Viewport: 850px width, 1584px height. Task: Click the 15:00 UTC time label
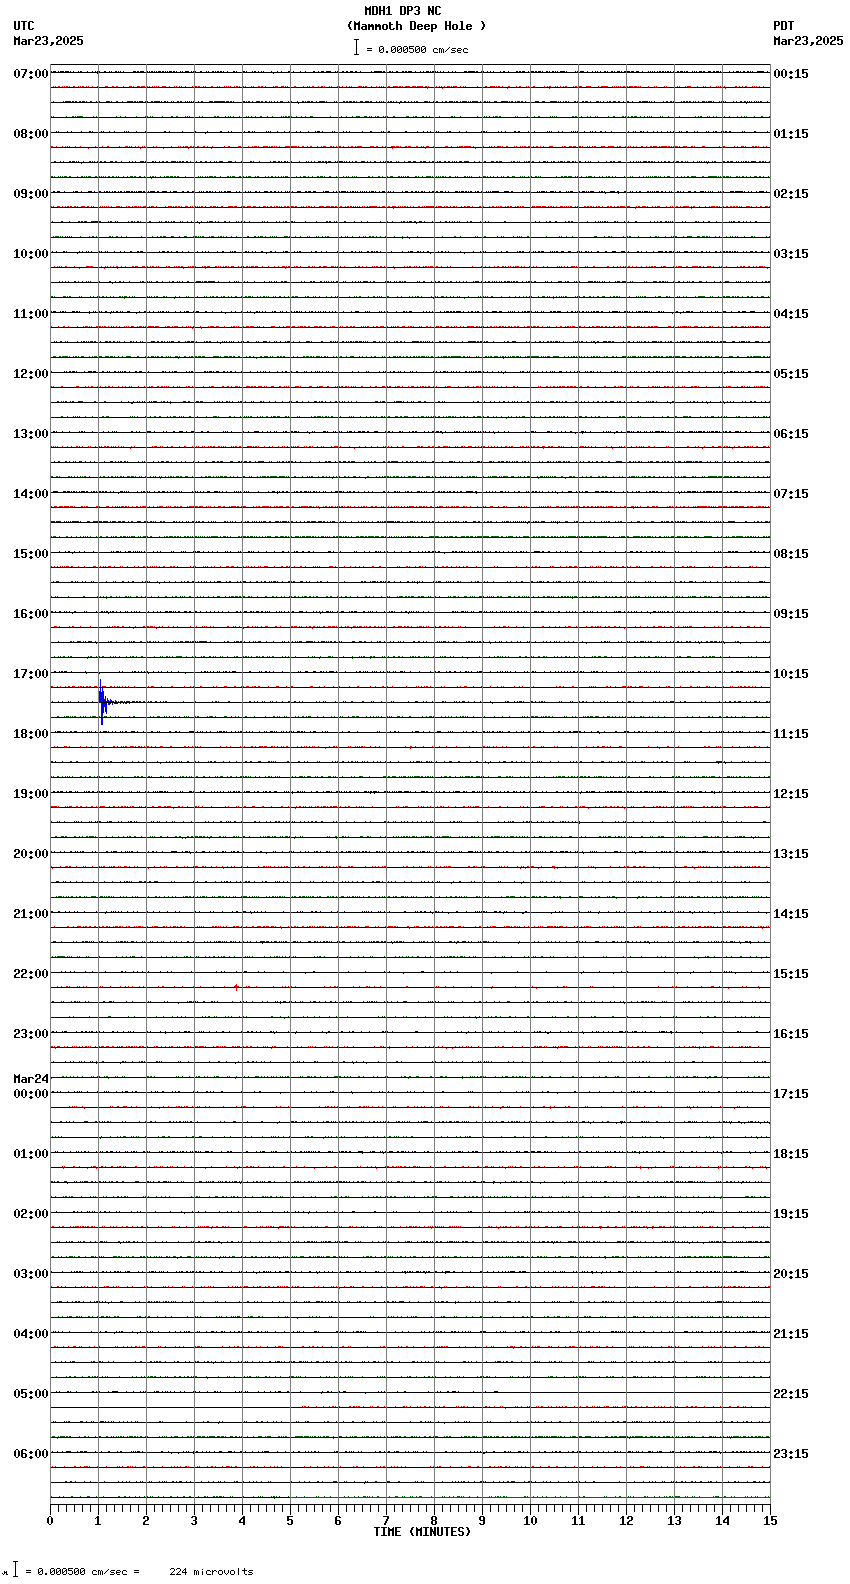click(x=31, y=554)
